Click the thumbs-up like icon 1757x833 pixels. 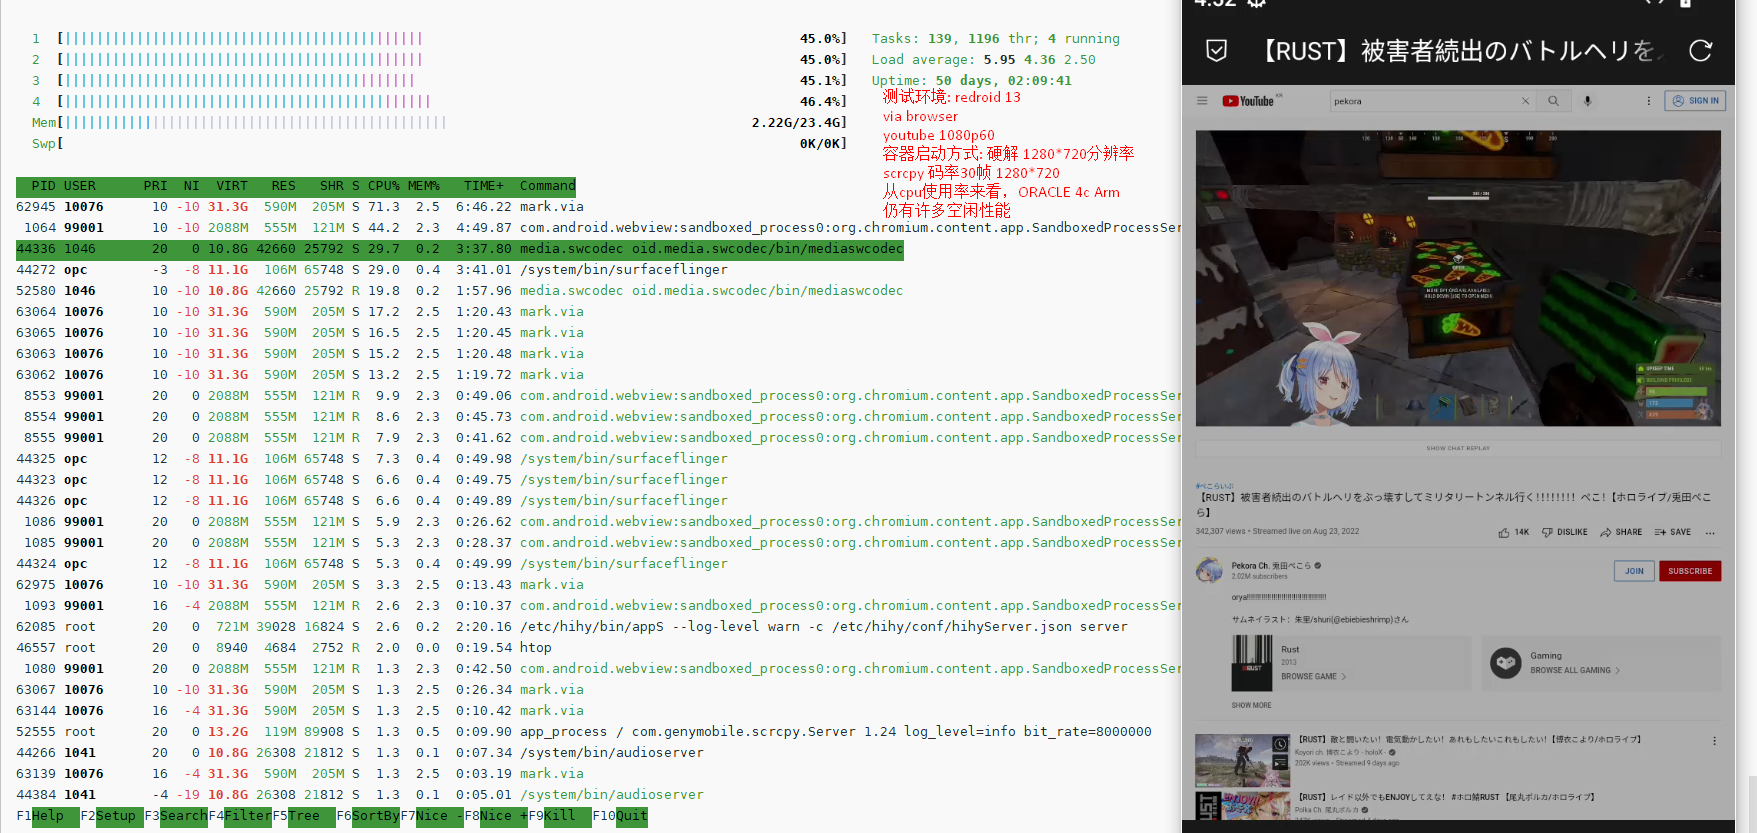tap(1504, 533)
